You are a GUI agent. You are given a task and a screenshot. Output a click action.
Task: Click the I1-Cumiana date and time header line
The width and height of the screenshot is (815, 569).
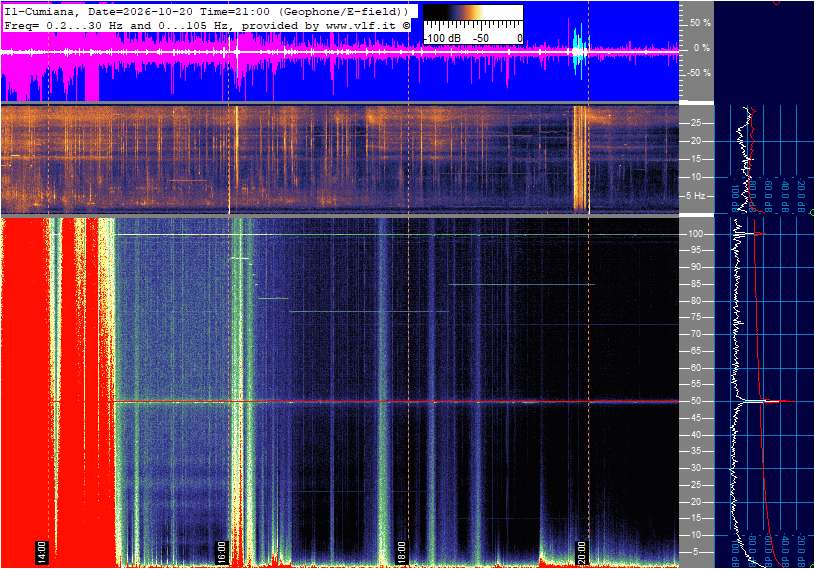click(x=206, y=11)
